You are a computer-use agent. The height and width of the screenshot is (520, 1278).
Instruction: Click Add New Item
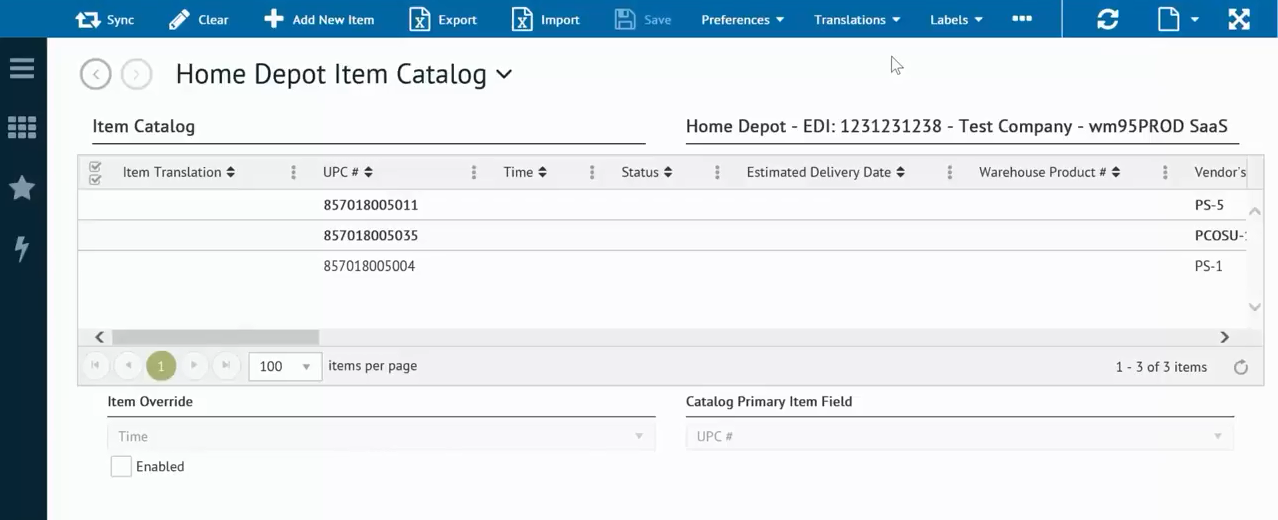[x=319, y=19]
